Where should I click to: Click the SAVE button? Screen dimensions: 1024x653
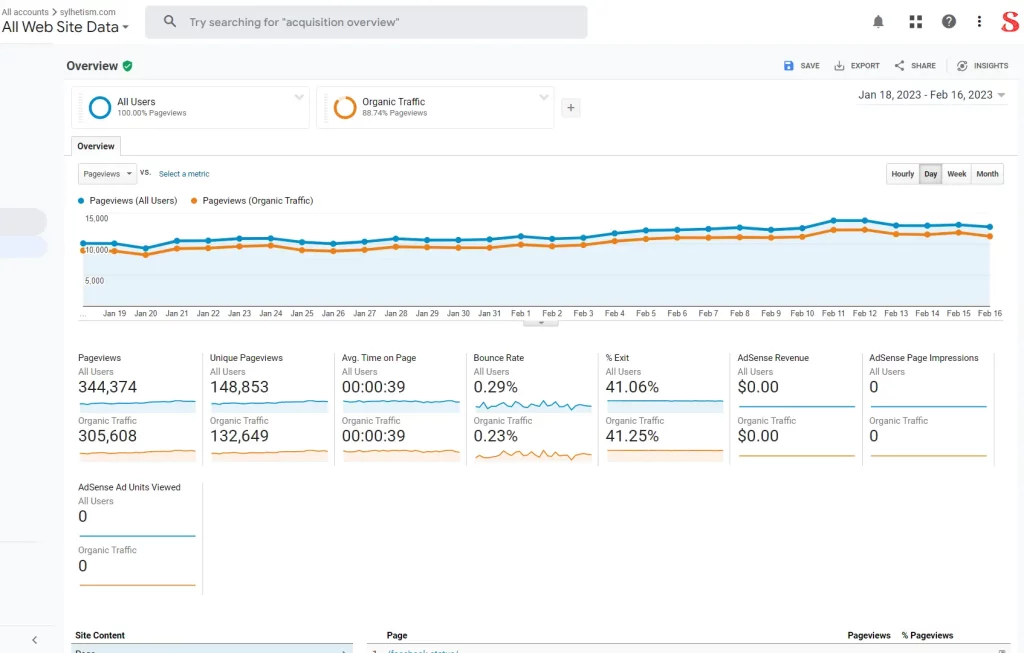click(801, 66)
